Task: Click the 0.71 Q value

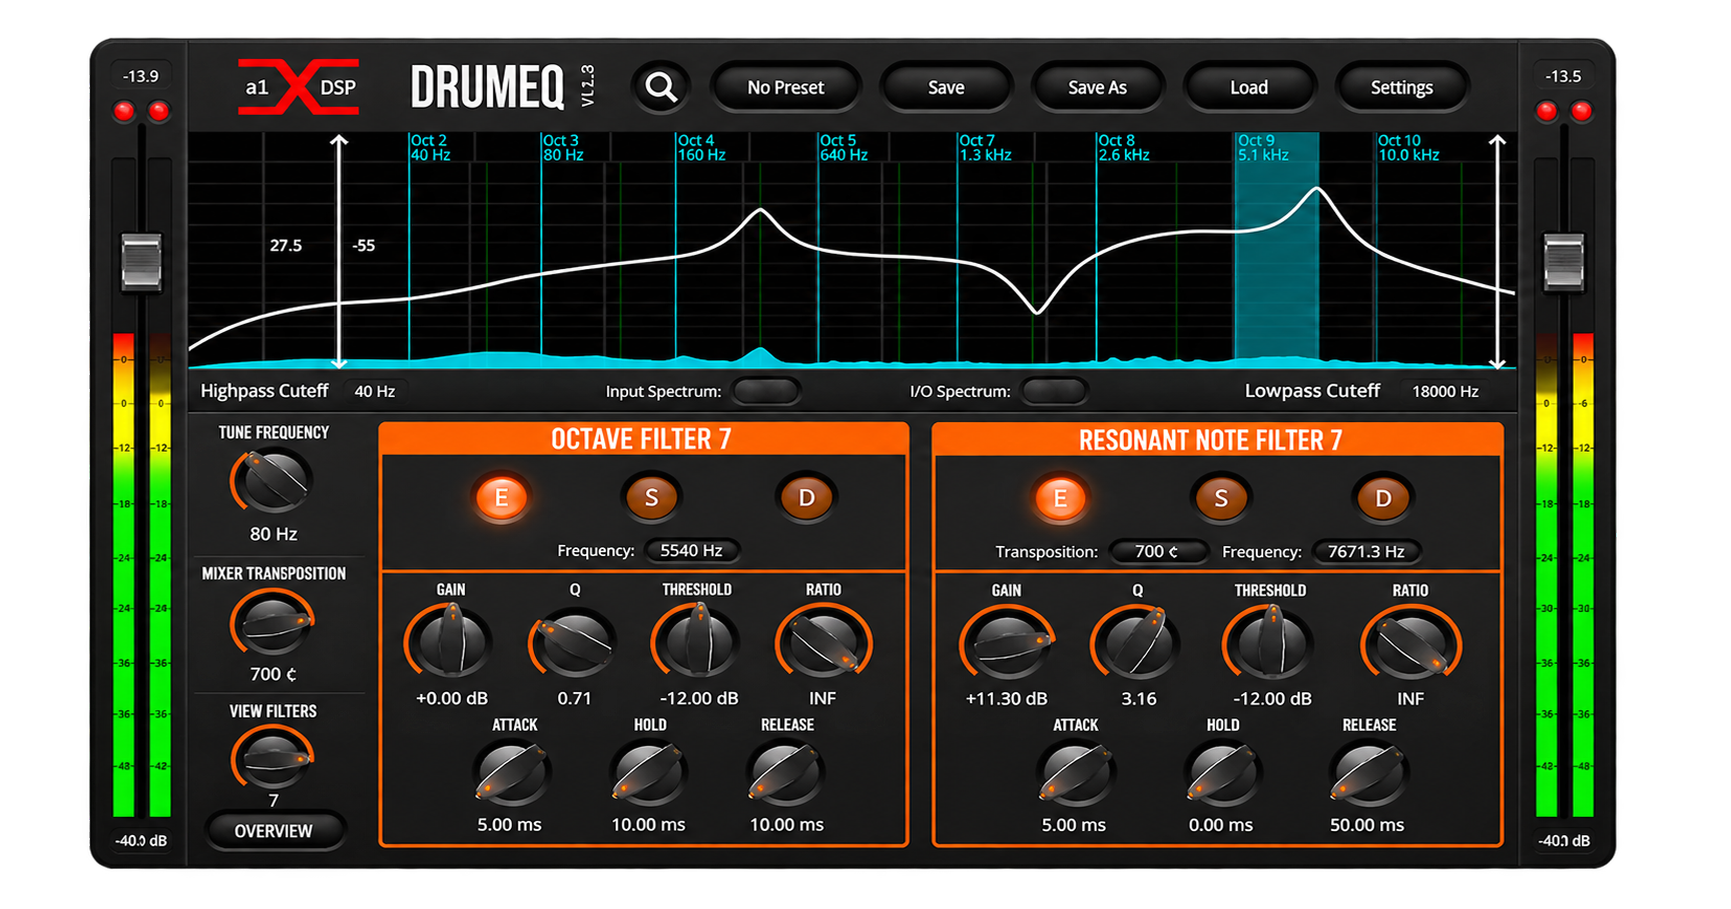Action: tap(574, 698)
